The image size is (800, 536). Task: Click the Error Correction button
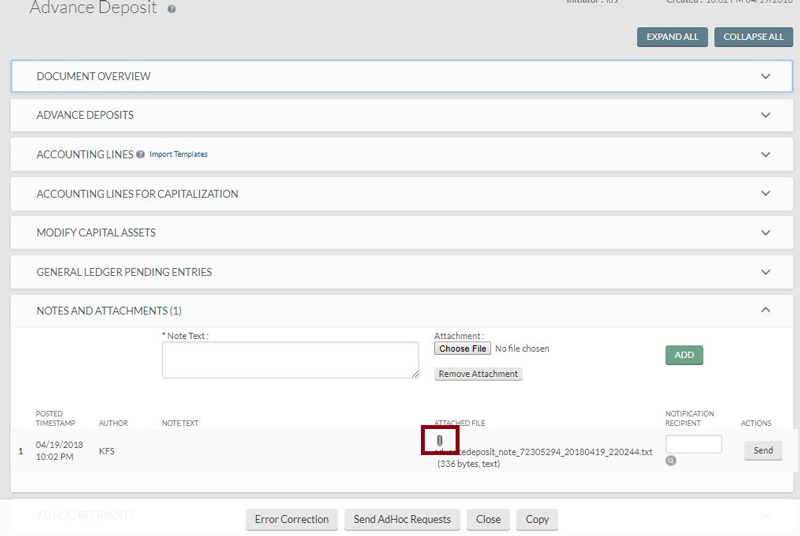[291, 520]
